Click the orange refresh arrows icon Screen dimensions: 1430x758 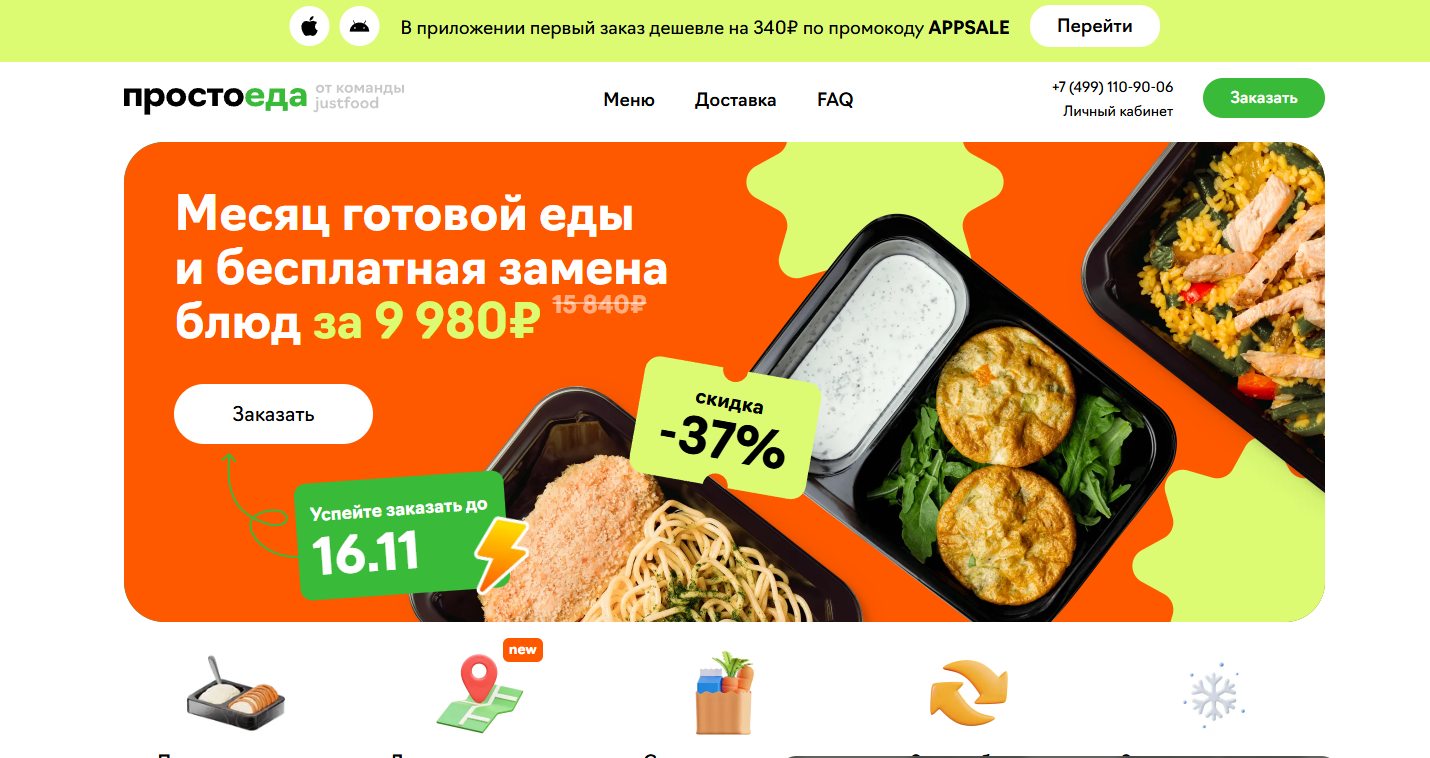(968, 692)
